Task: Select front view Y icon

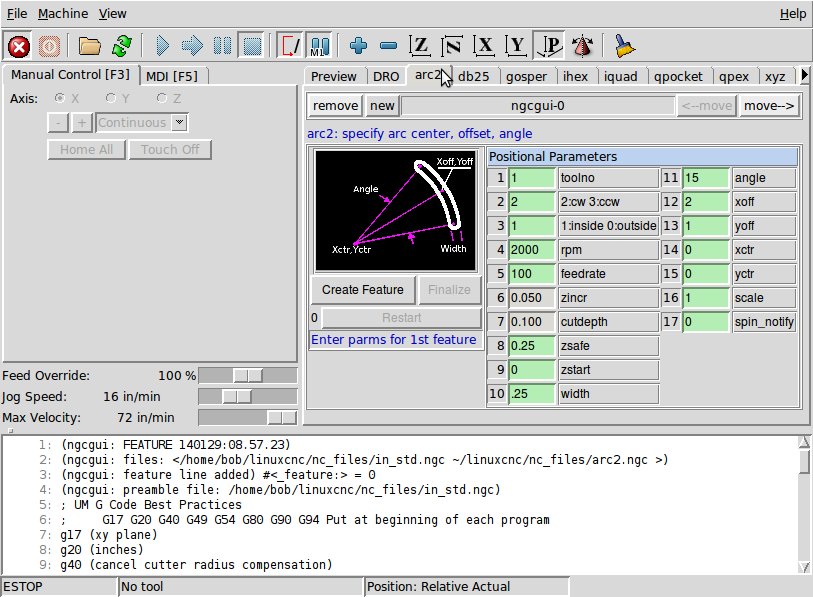Action: 516,47
